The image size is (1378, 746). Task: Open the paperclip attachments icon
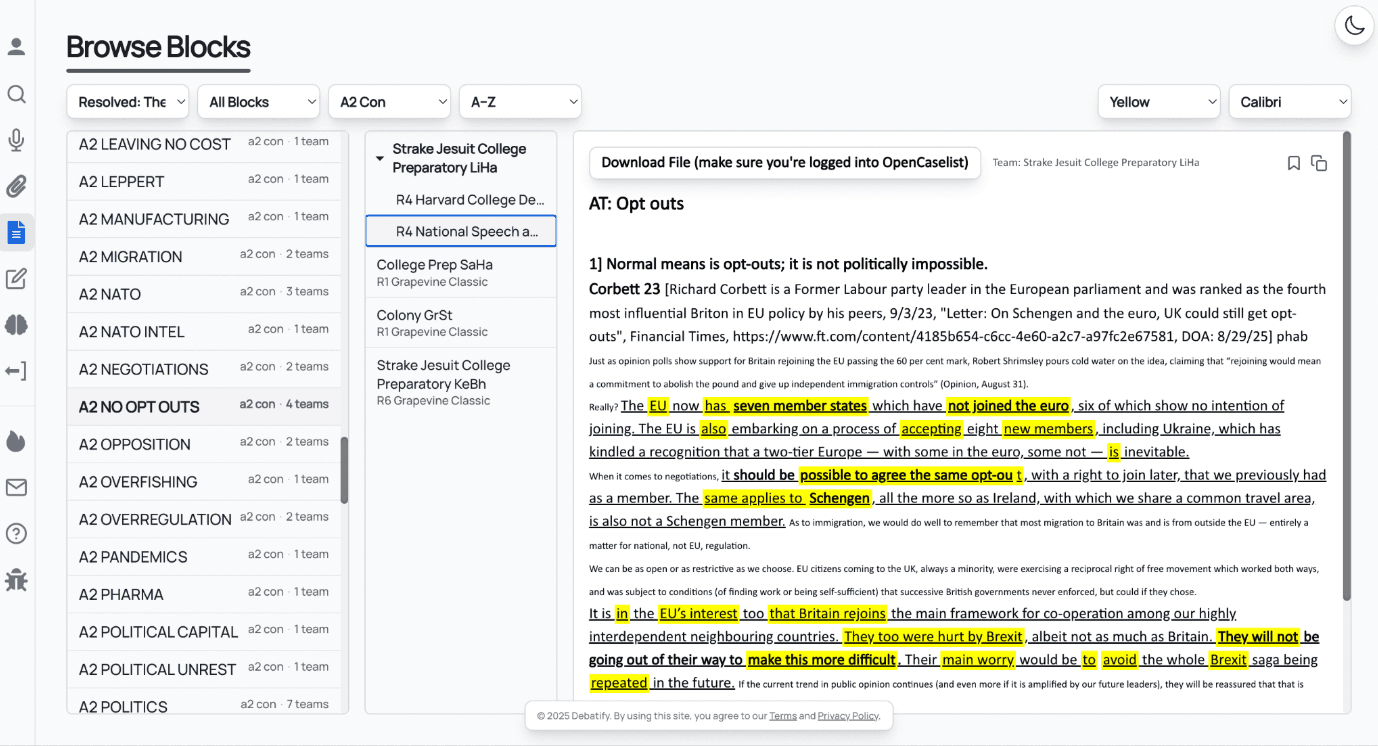[16, 186]
